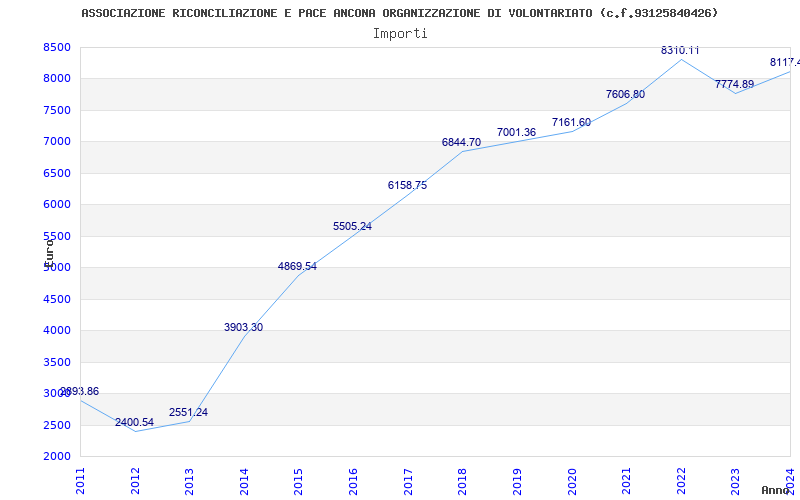
Task: Click the y-axis tick 6000
Action: [57, 205]
